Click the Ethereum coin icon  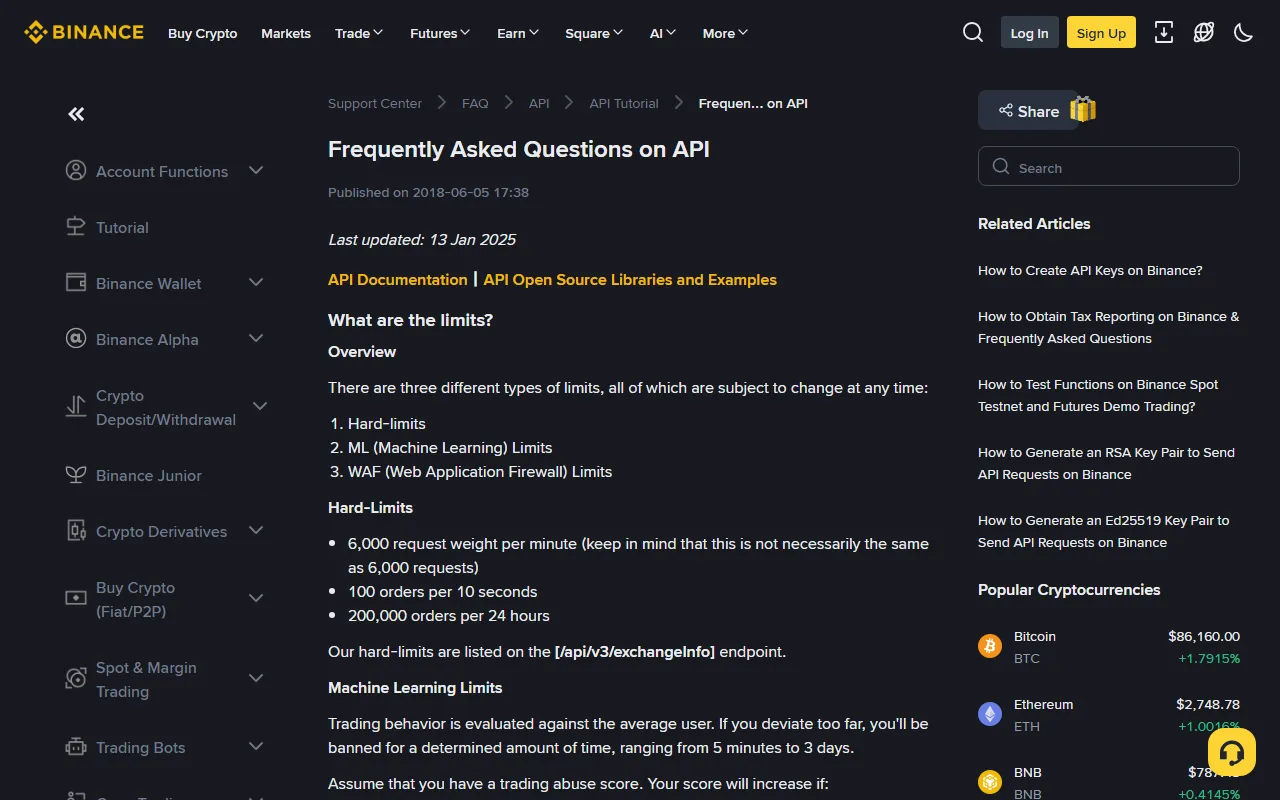(x=990, y=714)
